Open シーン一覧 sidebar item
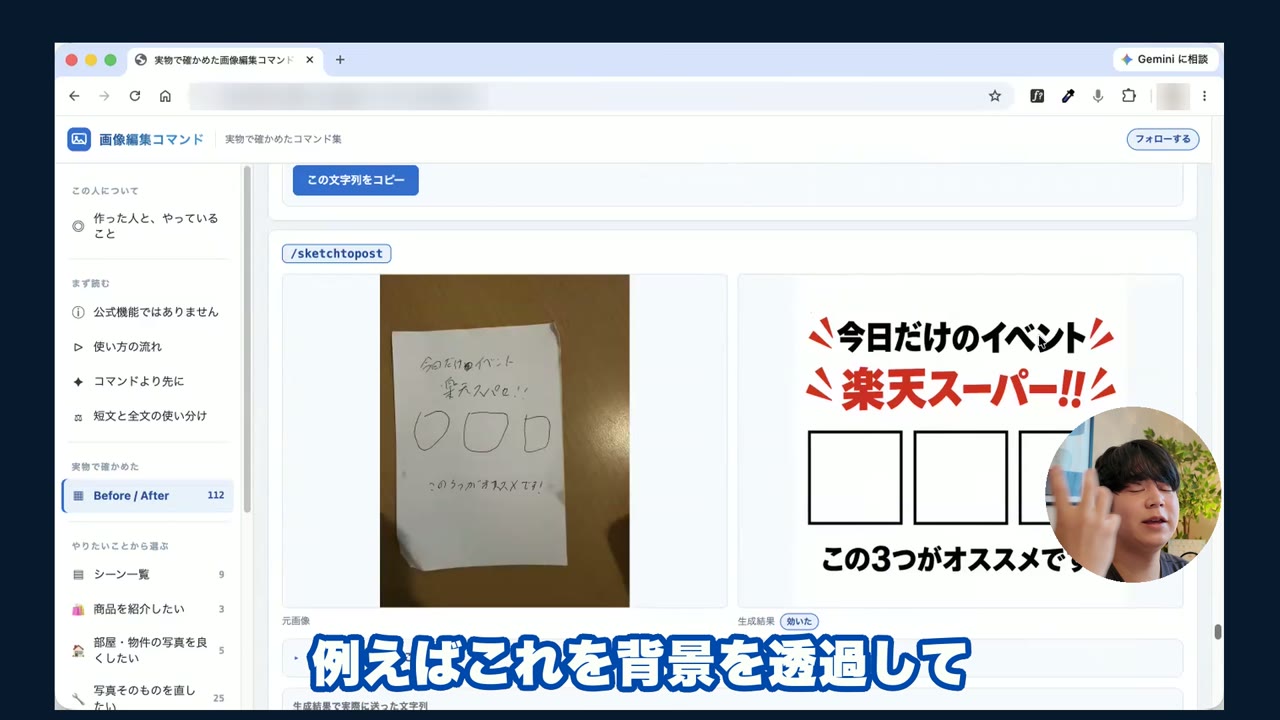Screen dimensions: 1280x720 (x=148, y=575)
